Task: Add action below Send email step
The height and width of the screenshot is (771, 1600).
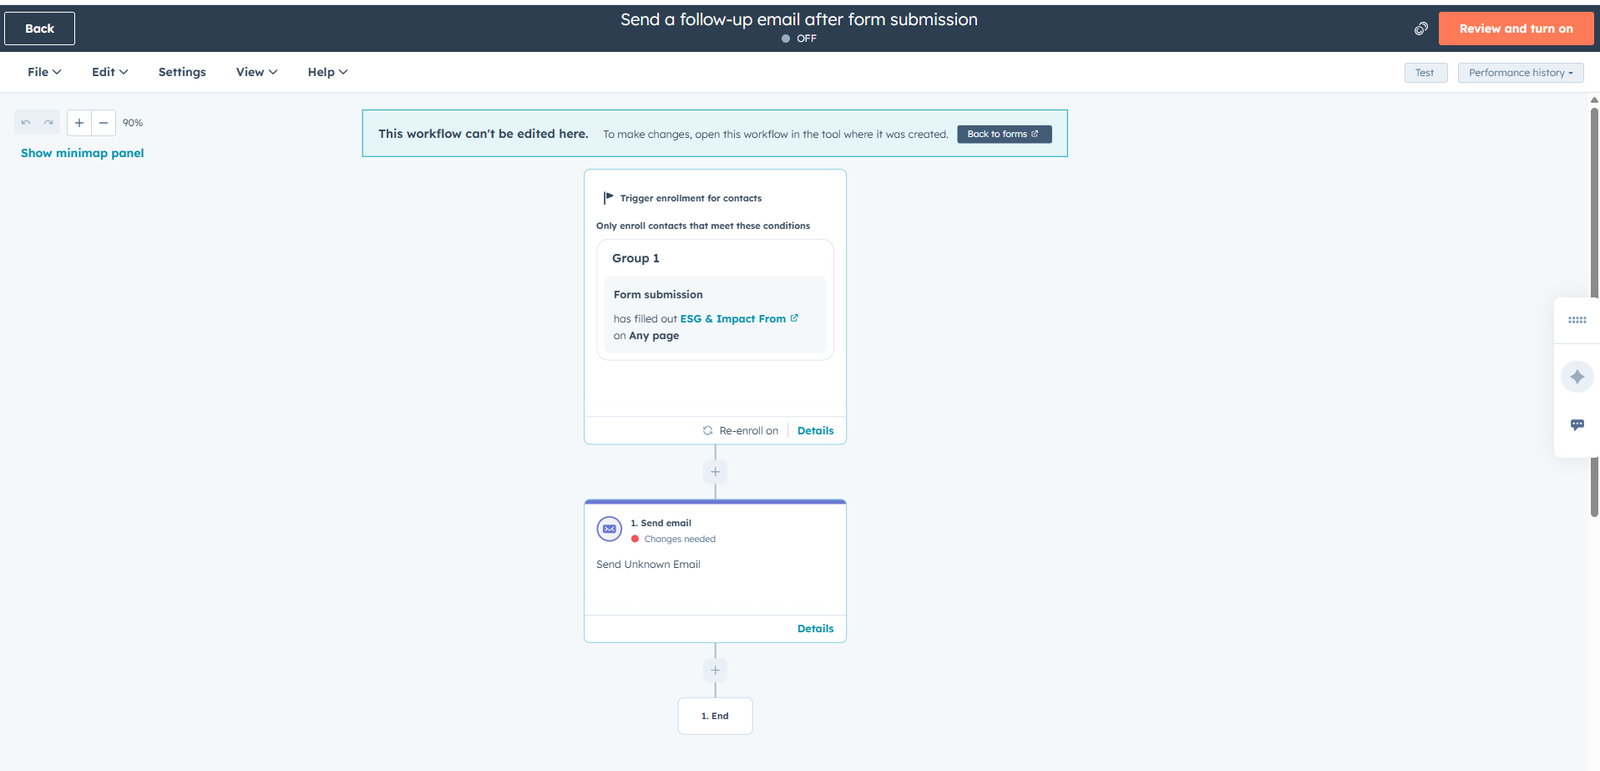Action: tap(715, 670)
